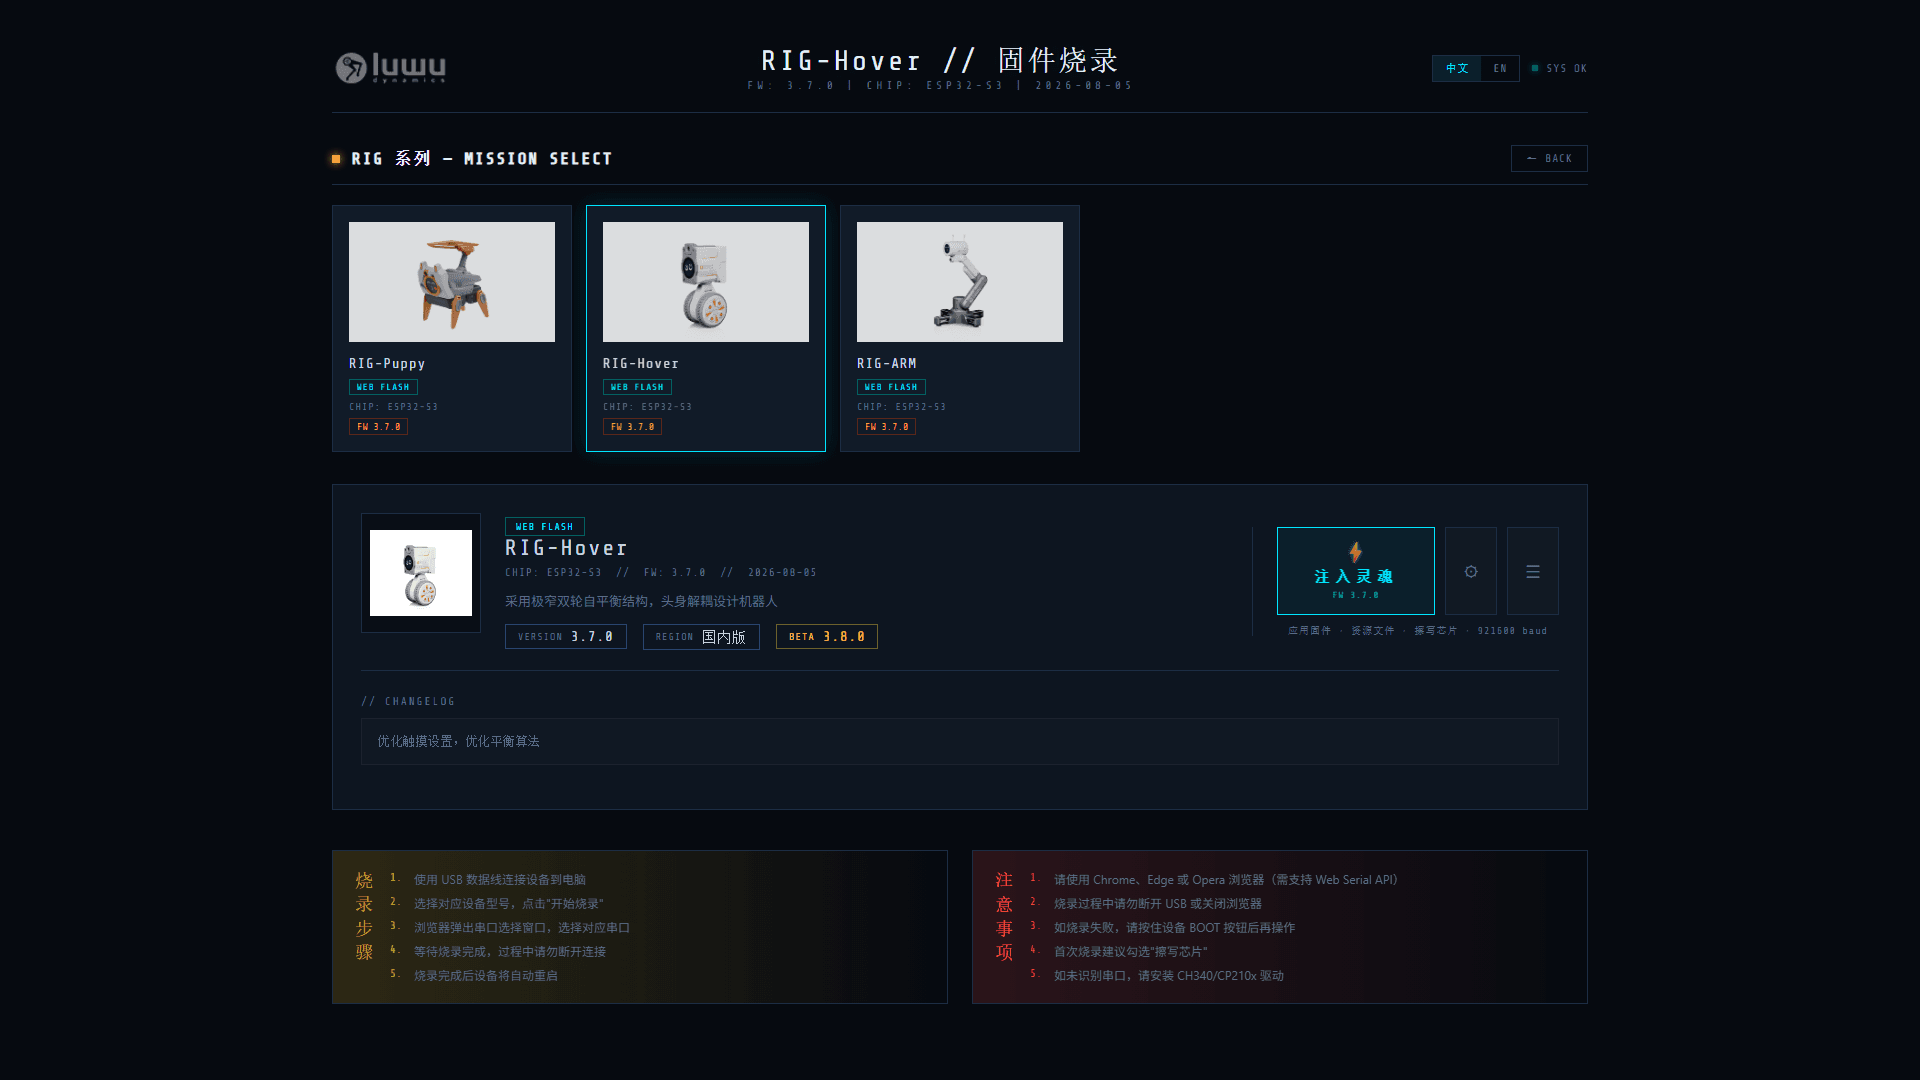Click the luwu dynamics logo
1920x1080 pixels.
(x=391, y=67)
